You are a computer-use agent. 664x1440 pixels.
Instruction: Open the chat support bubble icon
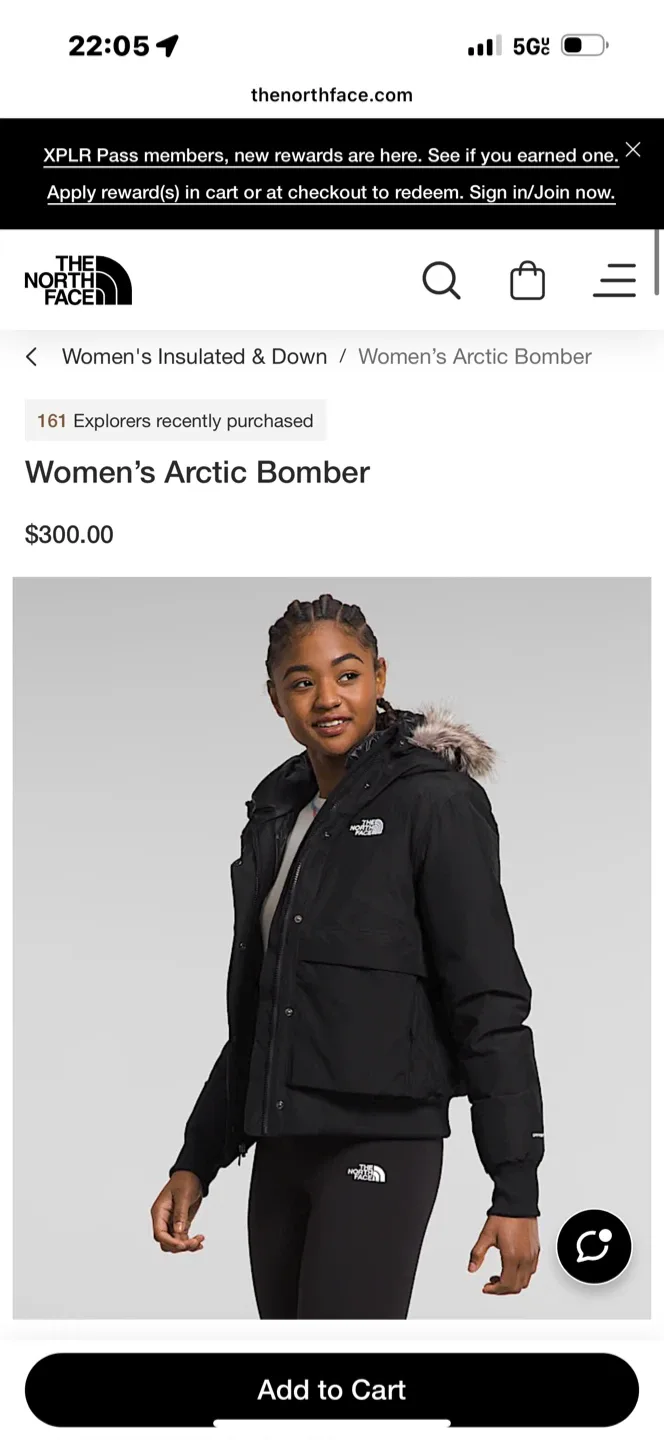(x=594, y=1246)
